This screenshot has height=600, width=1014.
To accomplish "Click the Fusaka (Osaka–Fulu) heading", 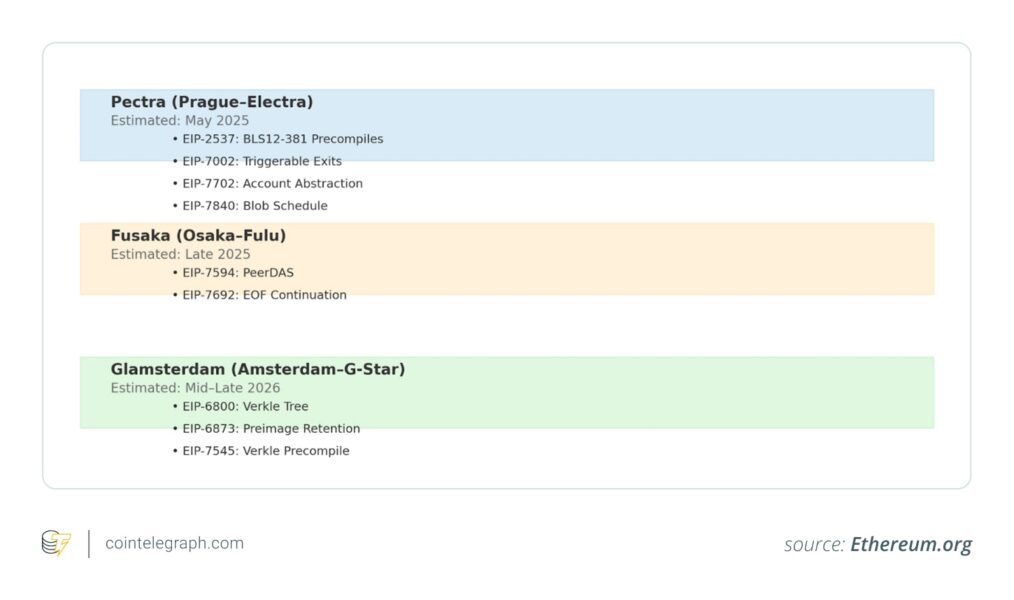I will [198, 236].
